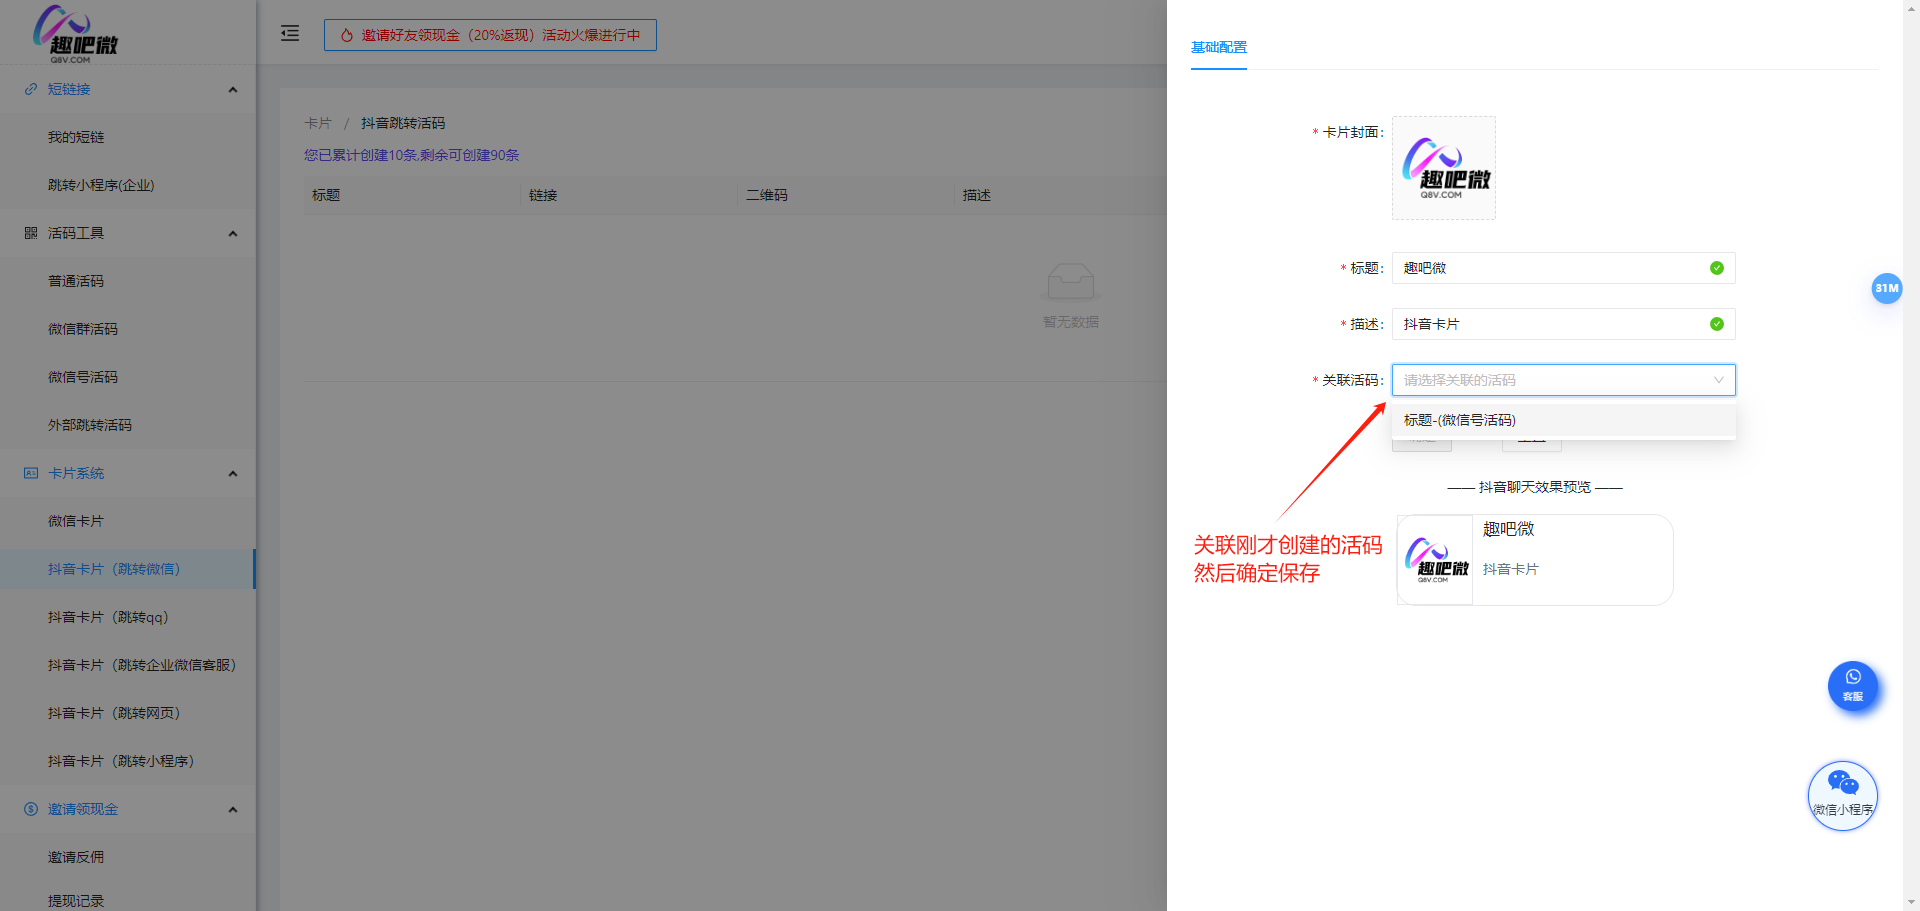The width and height of the screenshot is (1920, 911).
Task: Click the sidebar collapse menu icon
Action: pyautogui.click(x=290, y=34)
